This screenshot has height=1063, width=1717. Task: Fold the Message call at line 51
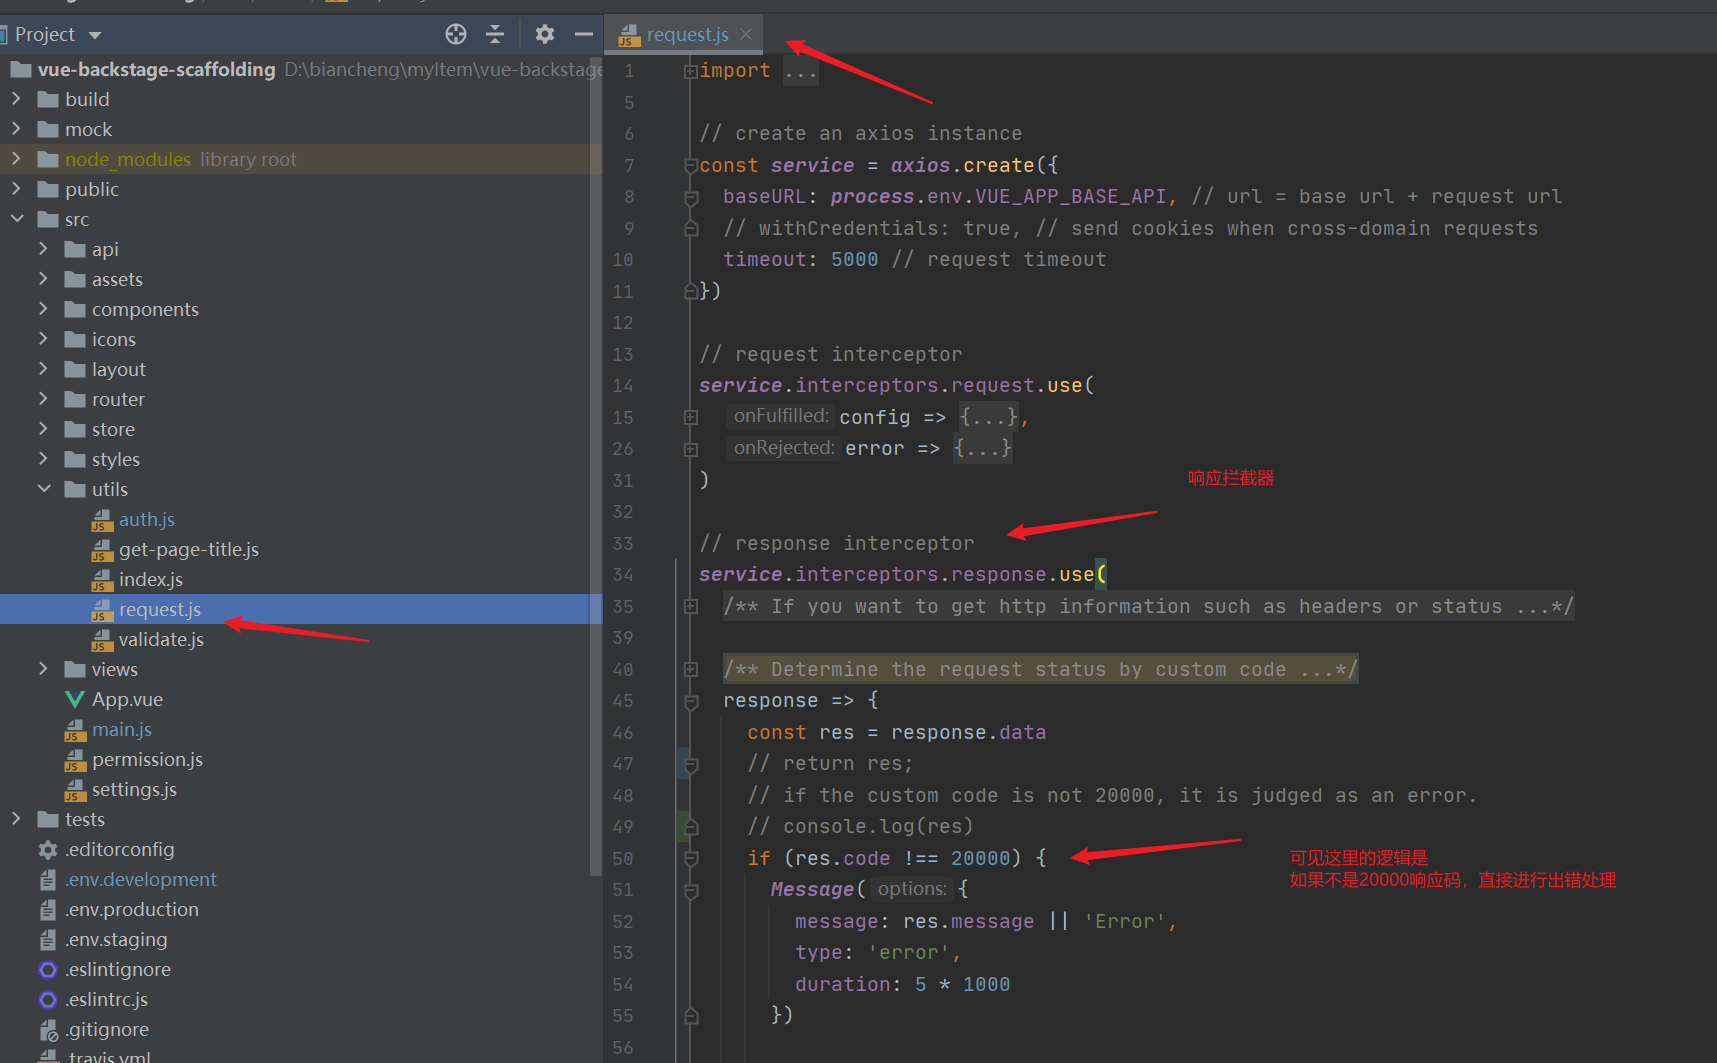point(690,890)
